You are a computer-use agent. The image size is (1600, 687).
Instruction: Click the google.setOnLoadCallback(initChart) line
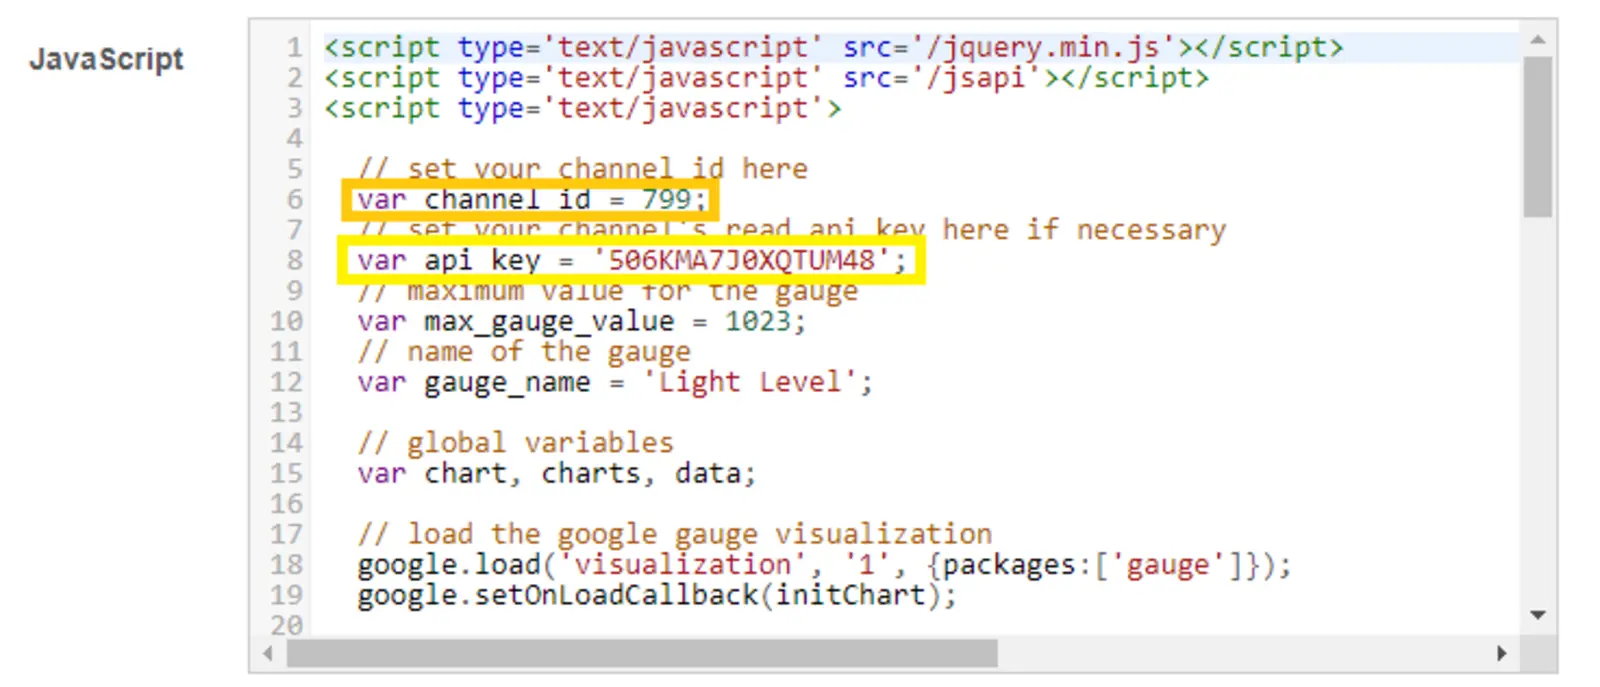pyautogui.click(x=656, y=596)
